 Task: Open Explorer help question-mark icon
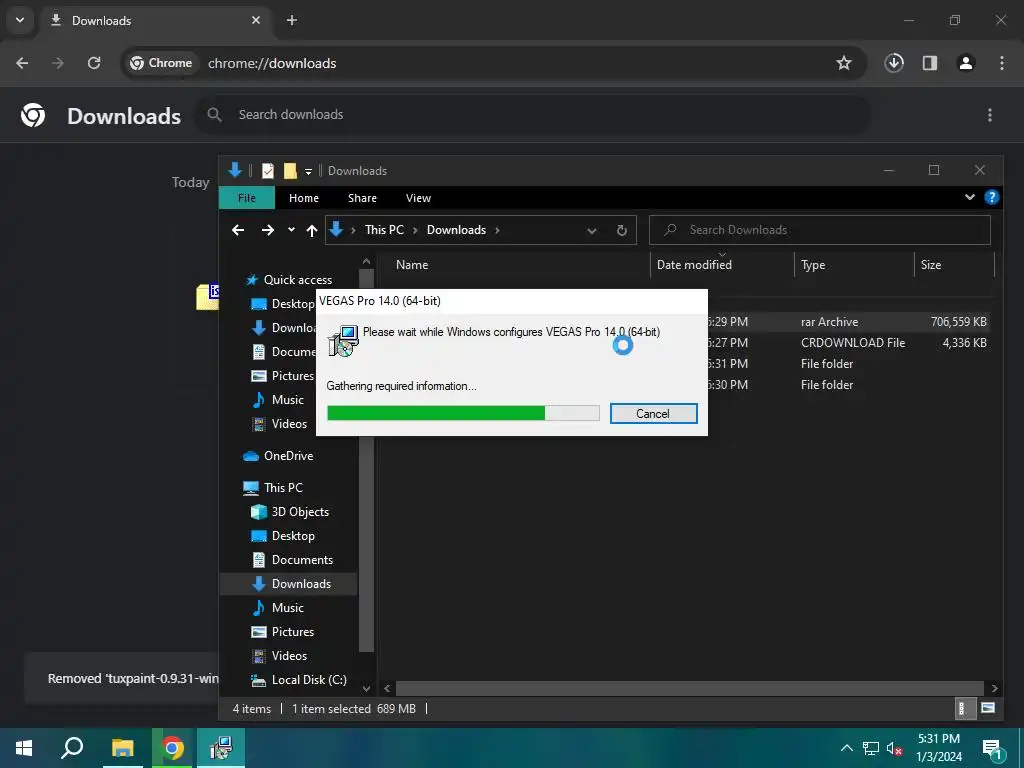(x=991, y=197)
